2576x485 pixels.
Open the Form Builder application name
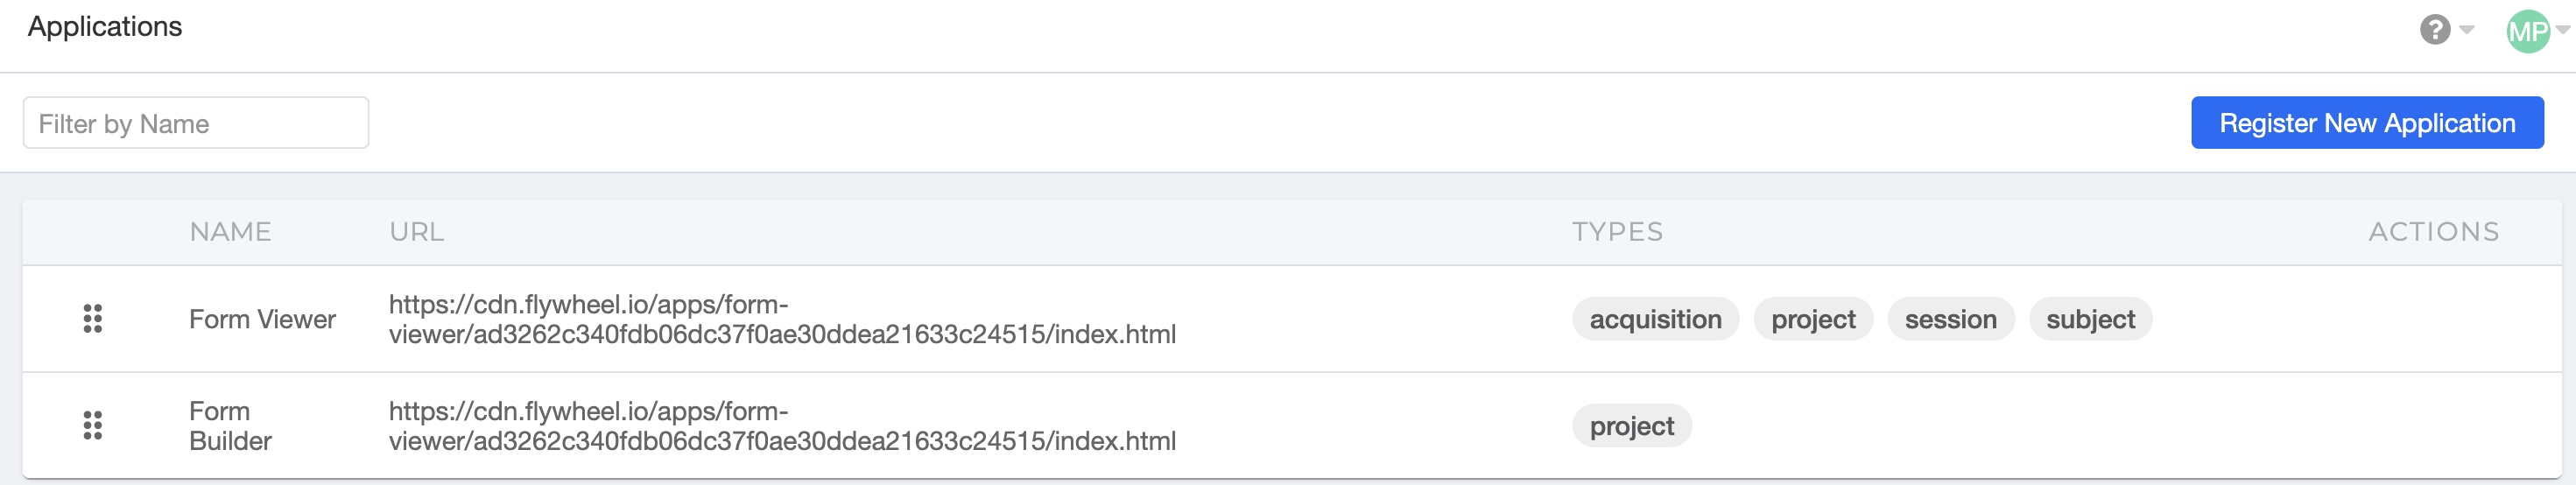(x=230, y=426)
